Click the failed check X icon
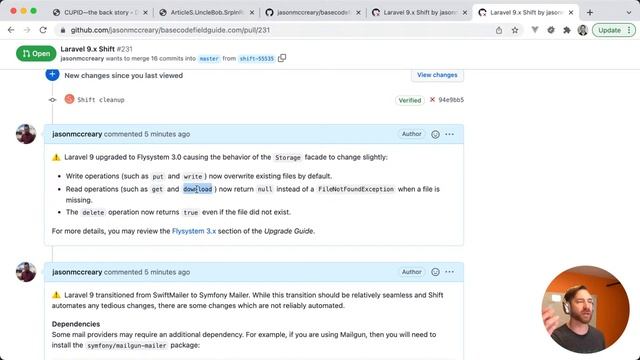The height and width of the screenshot is (360, 640). (x=432, y=100)
